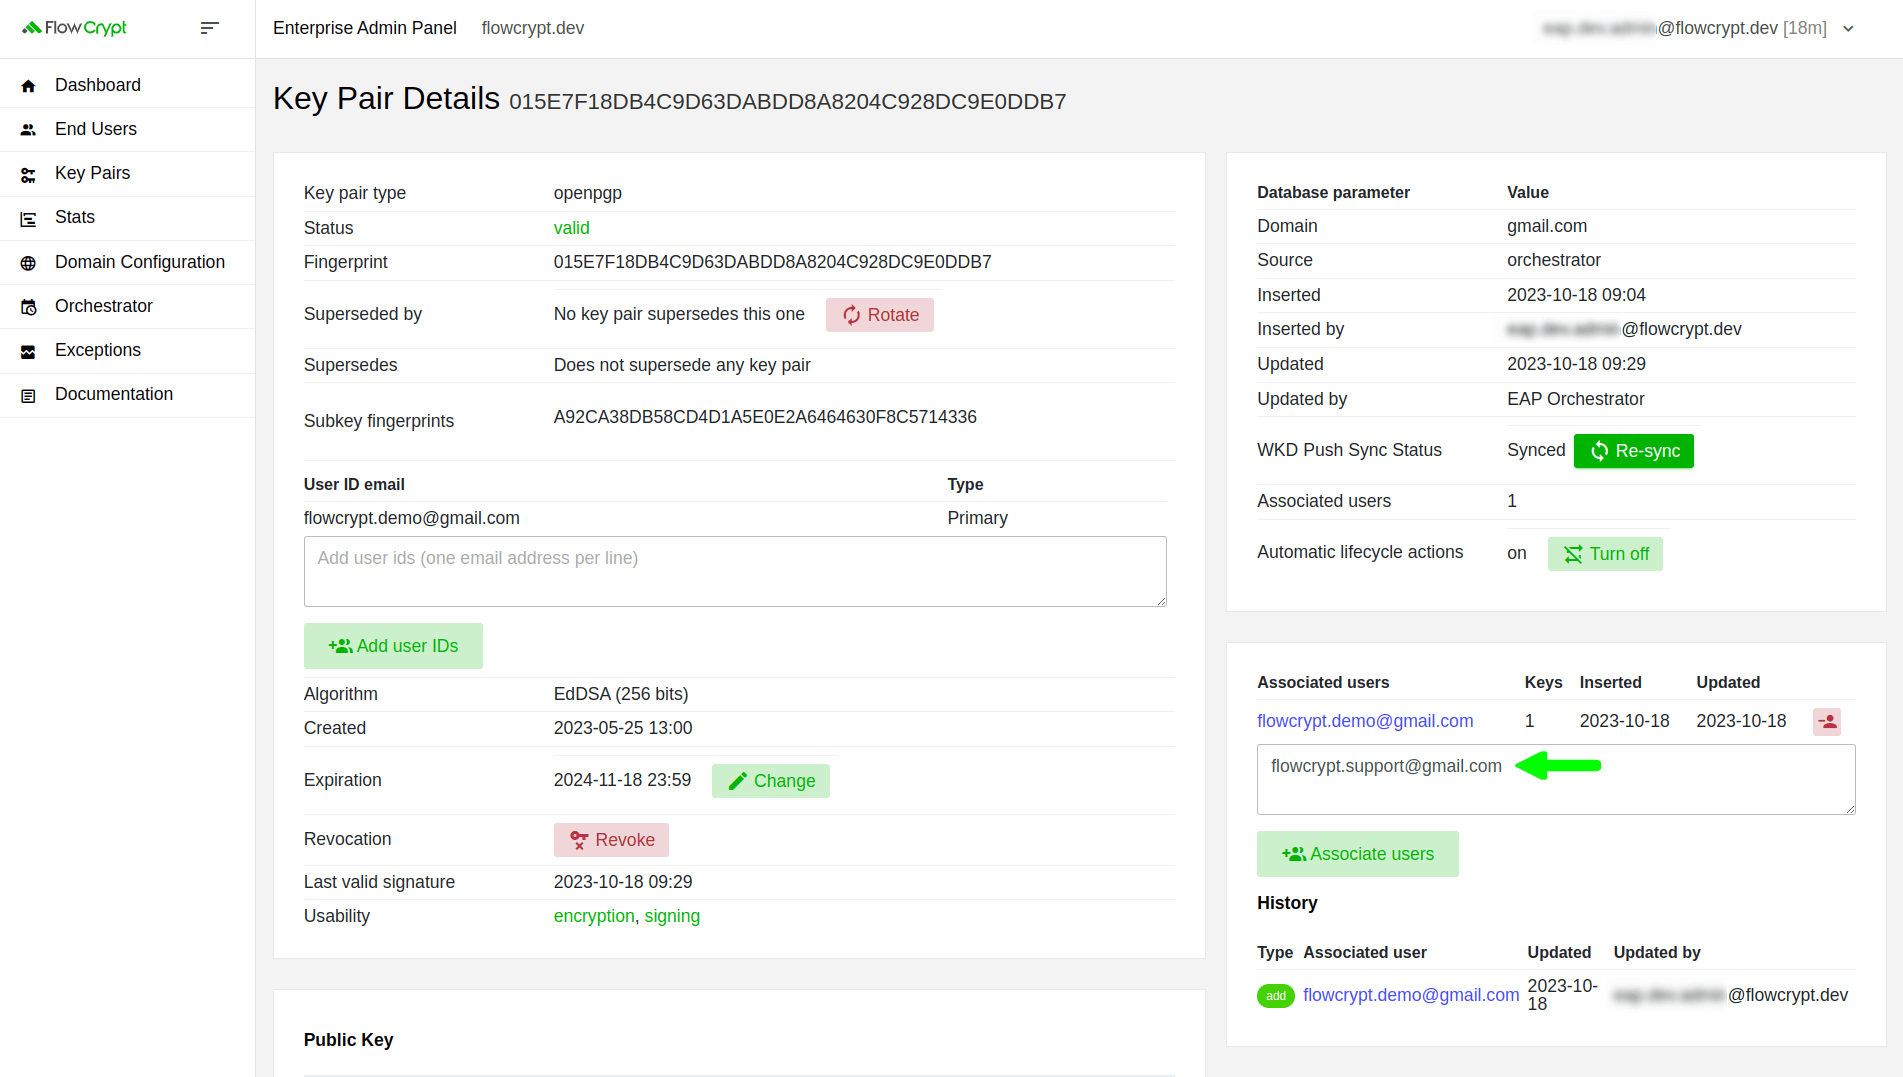Click Add user IDs button
Image resolution: width=1903 pixels, height=1077 pixels.
(393, 646)
